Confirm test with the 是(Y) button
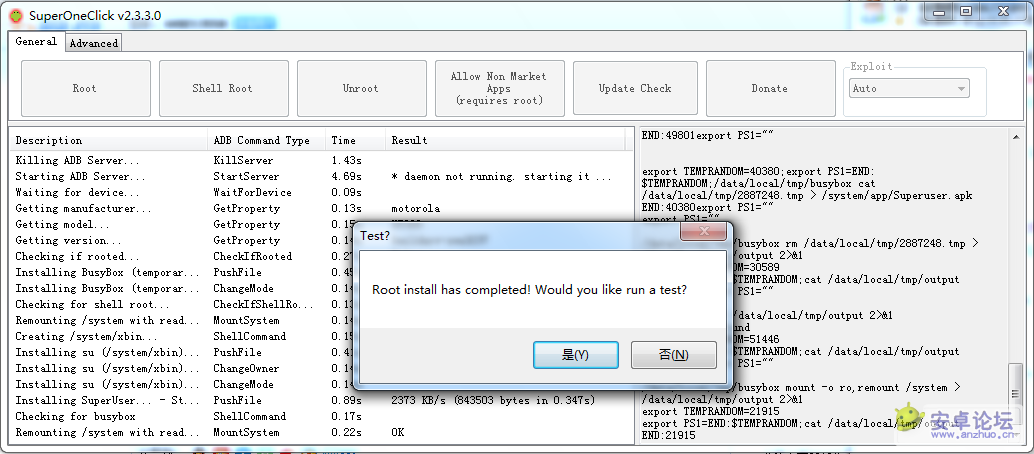Viewport: 1034px width, 454px height. click(x=575, y=355)
